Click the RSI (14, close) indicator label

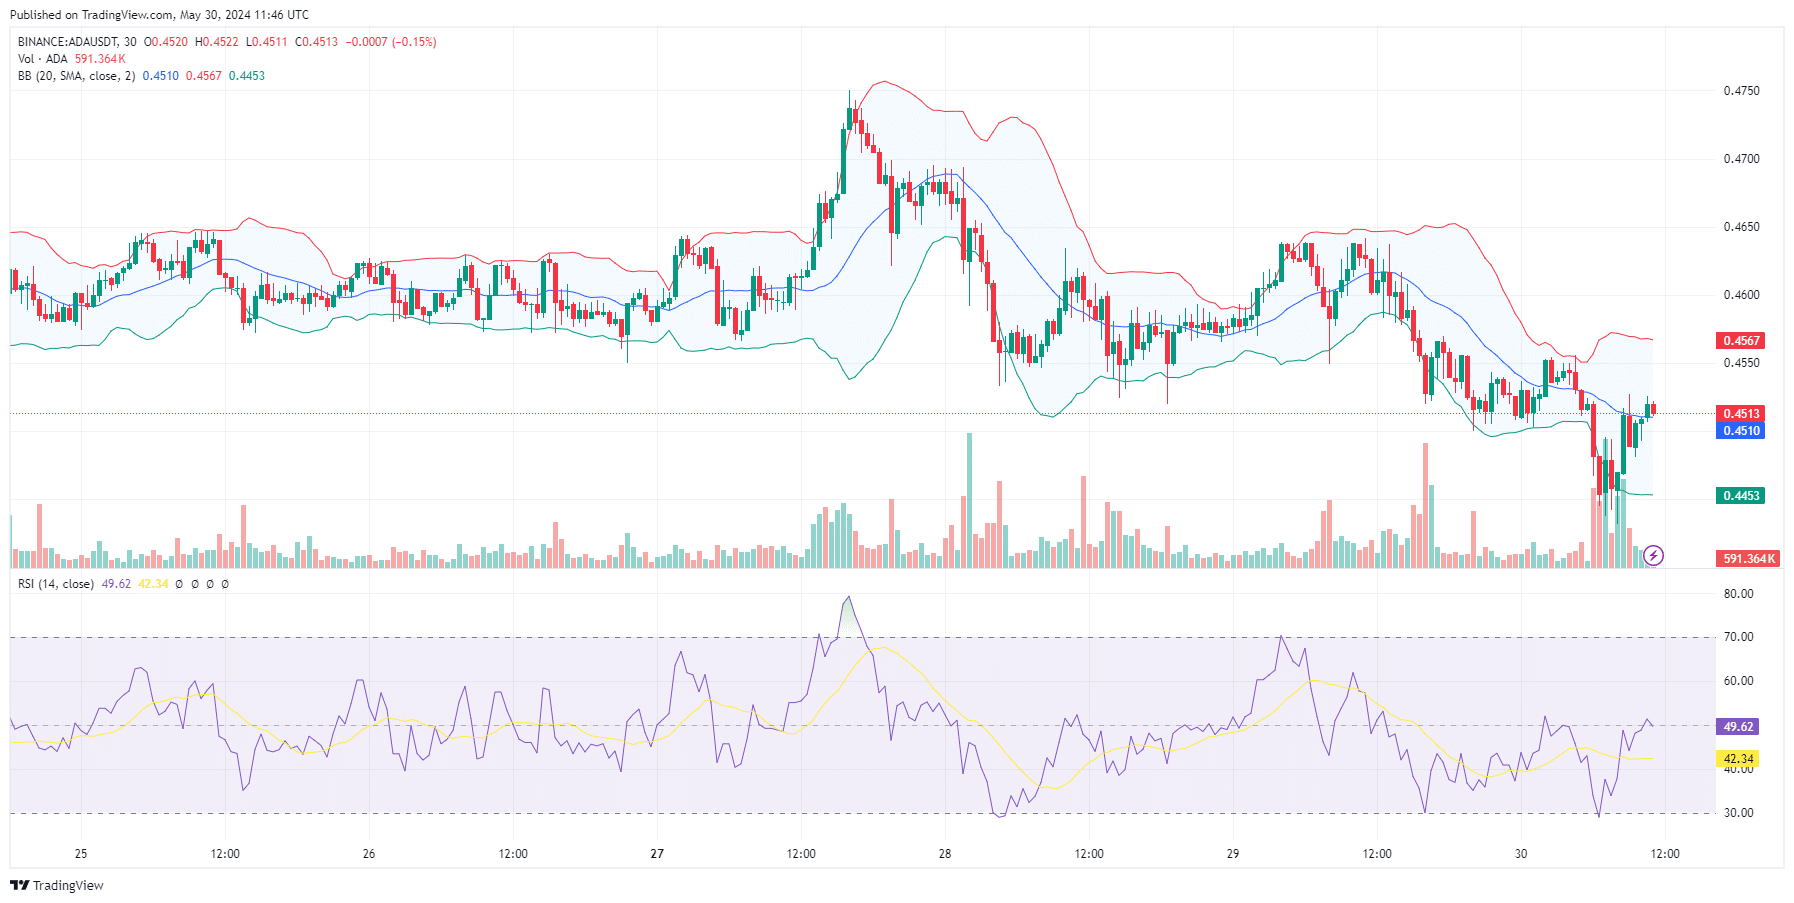56,584
